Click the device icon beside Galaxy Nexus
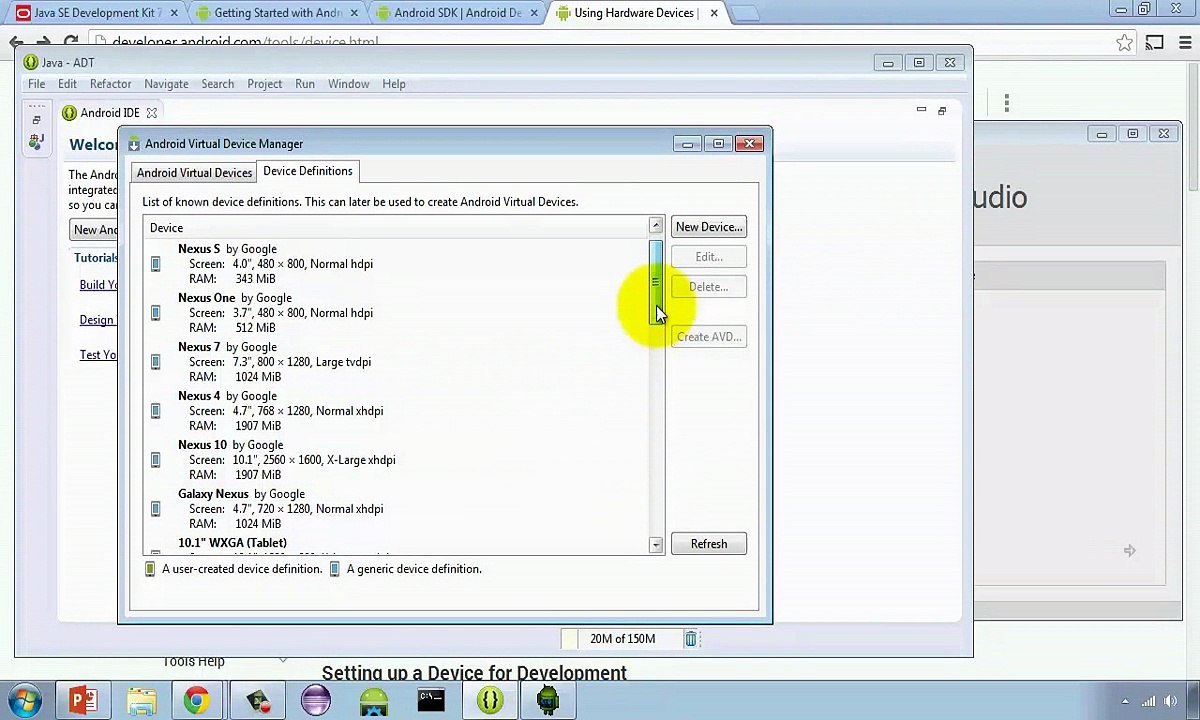The image size is (1200, 720). 155,509
